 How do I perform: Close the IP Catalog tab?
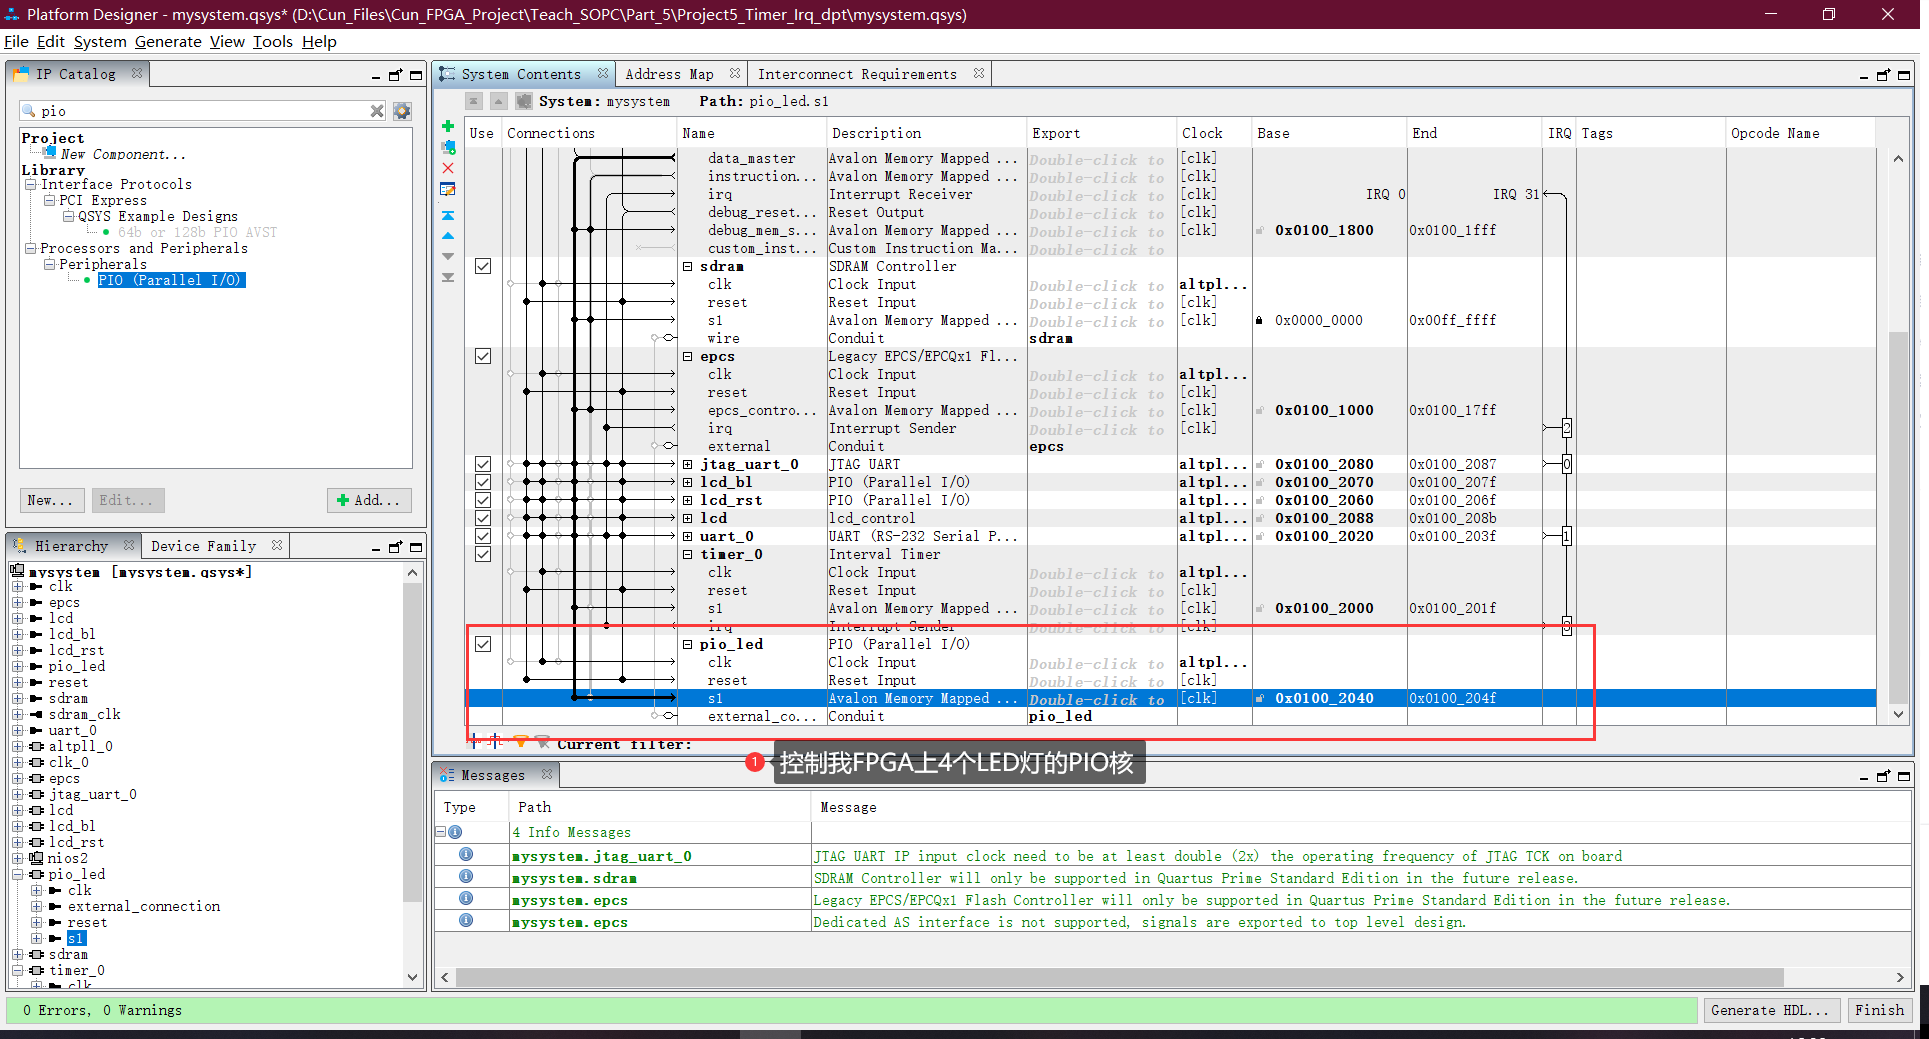(137, 73)
